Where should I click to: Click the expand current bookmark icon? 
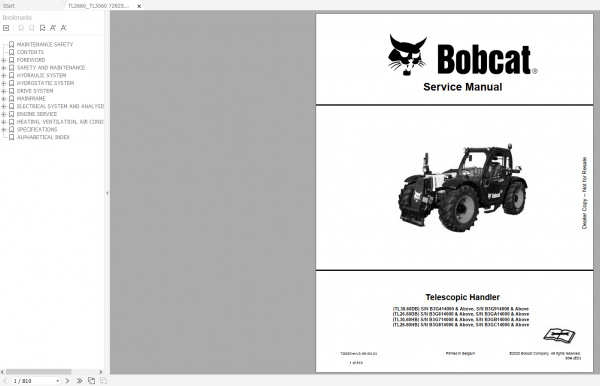click(42, 28)
